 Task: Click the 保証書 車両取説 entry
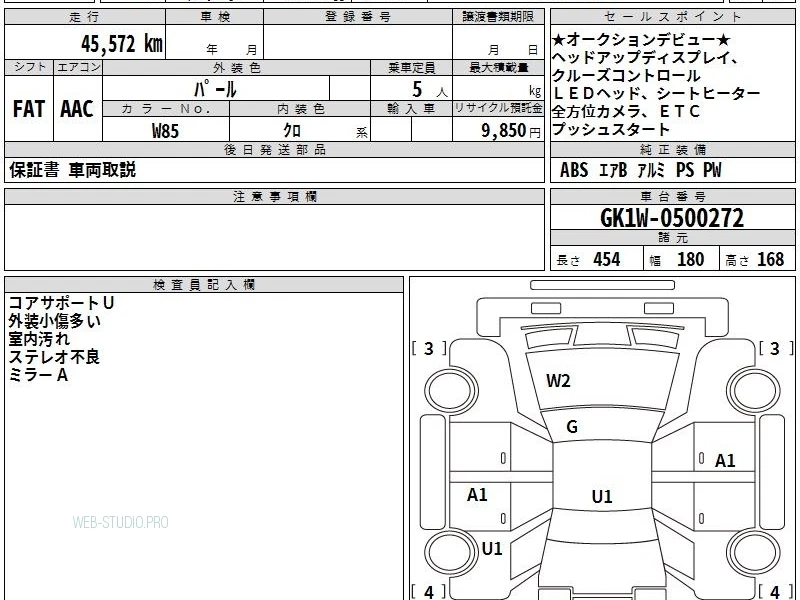coord(72,170)
